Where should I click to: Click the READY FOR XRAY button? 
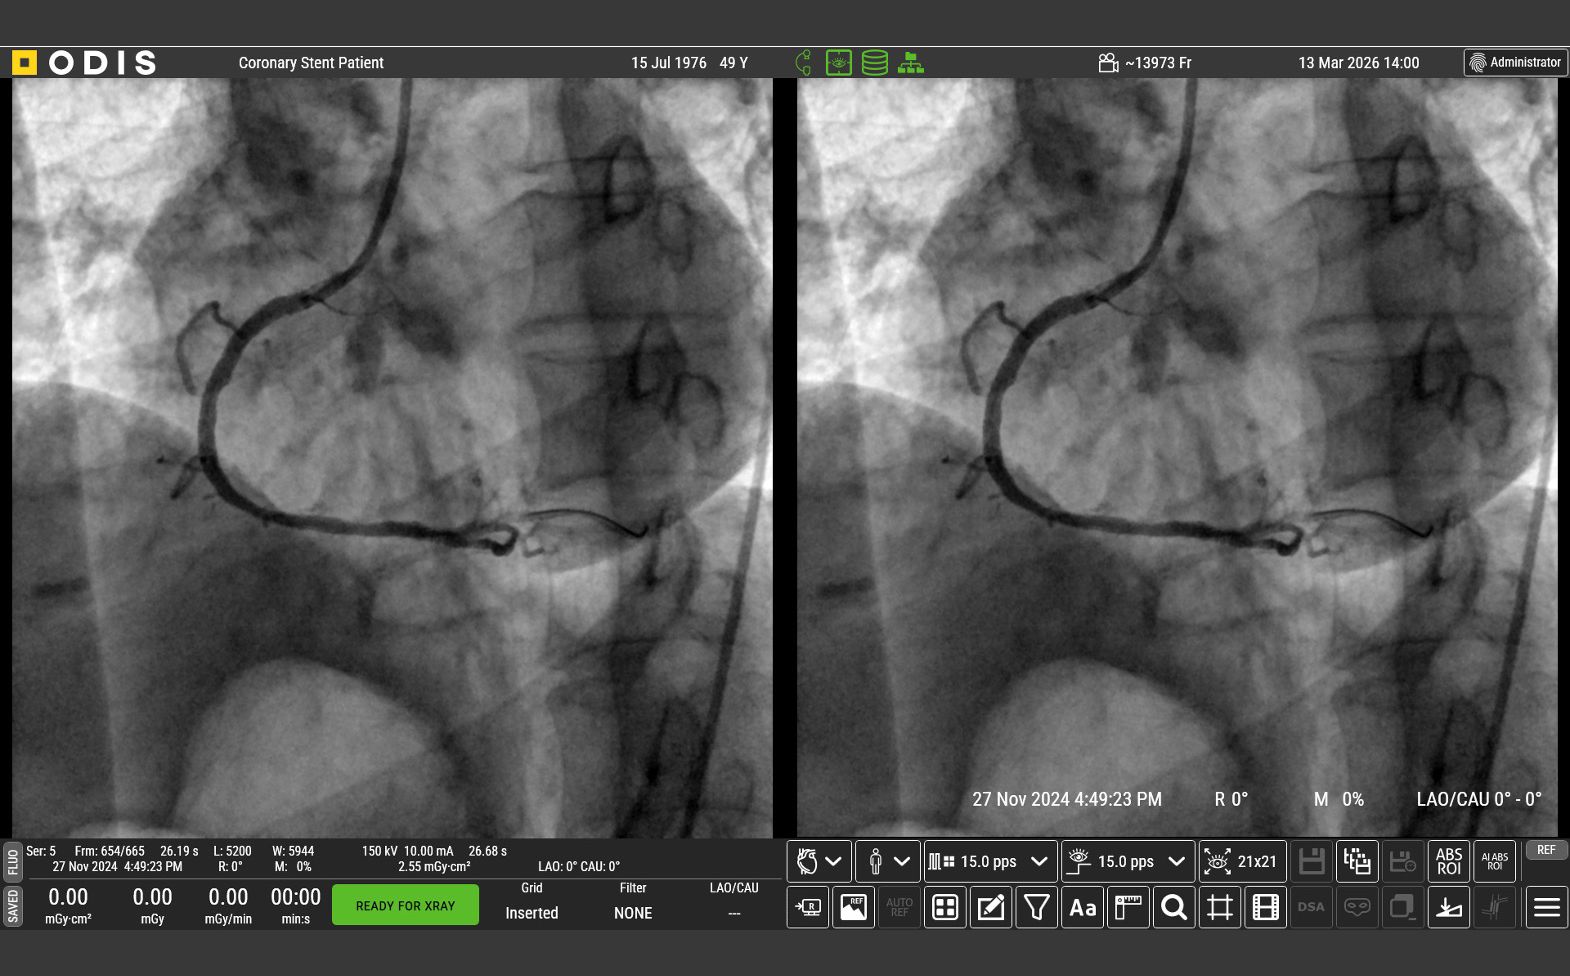point(405,905)
